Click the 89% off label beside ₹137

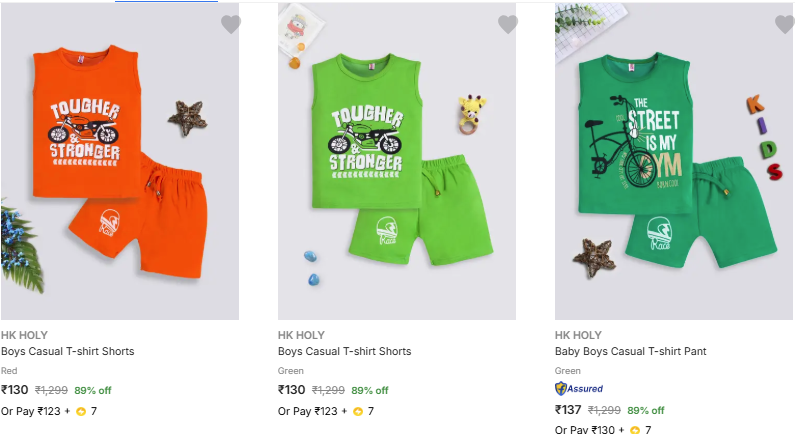tap(646, 411)
